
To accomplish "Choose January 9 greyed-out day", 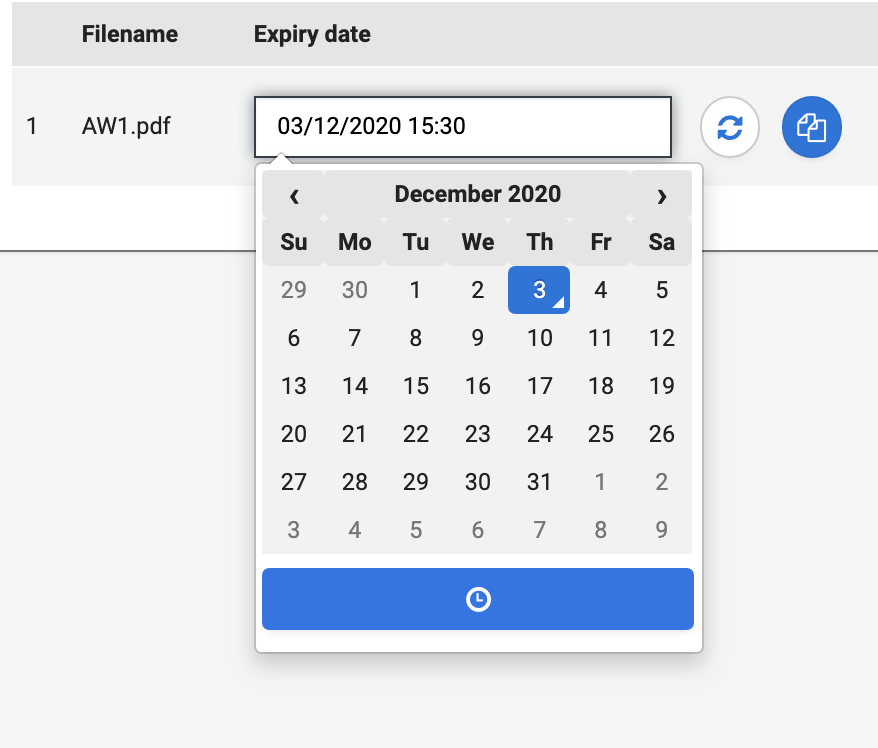I will point(661,530).
